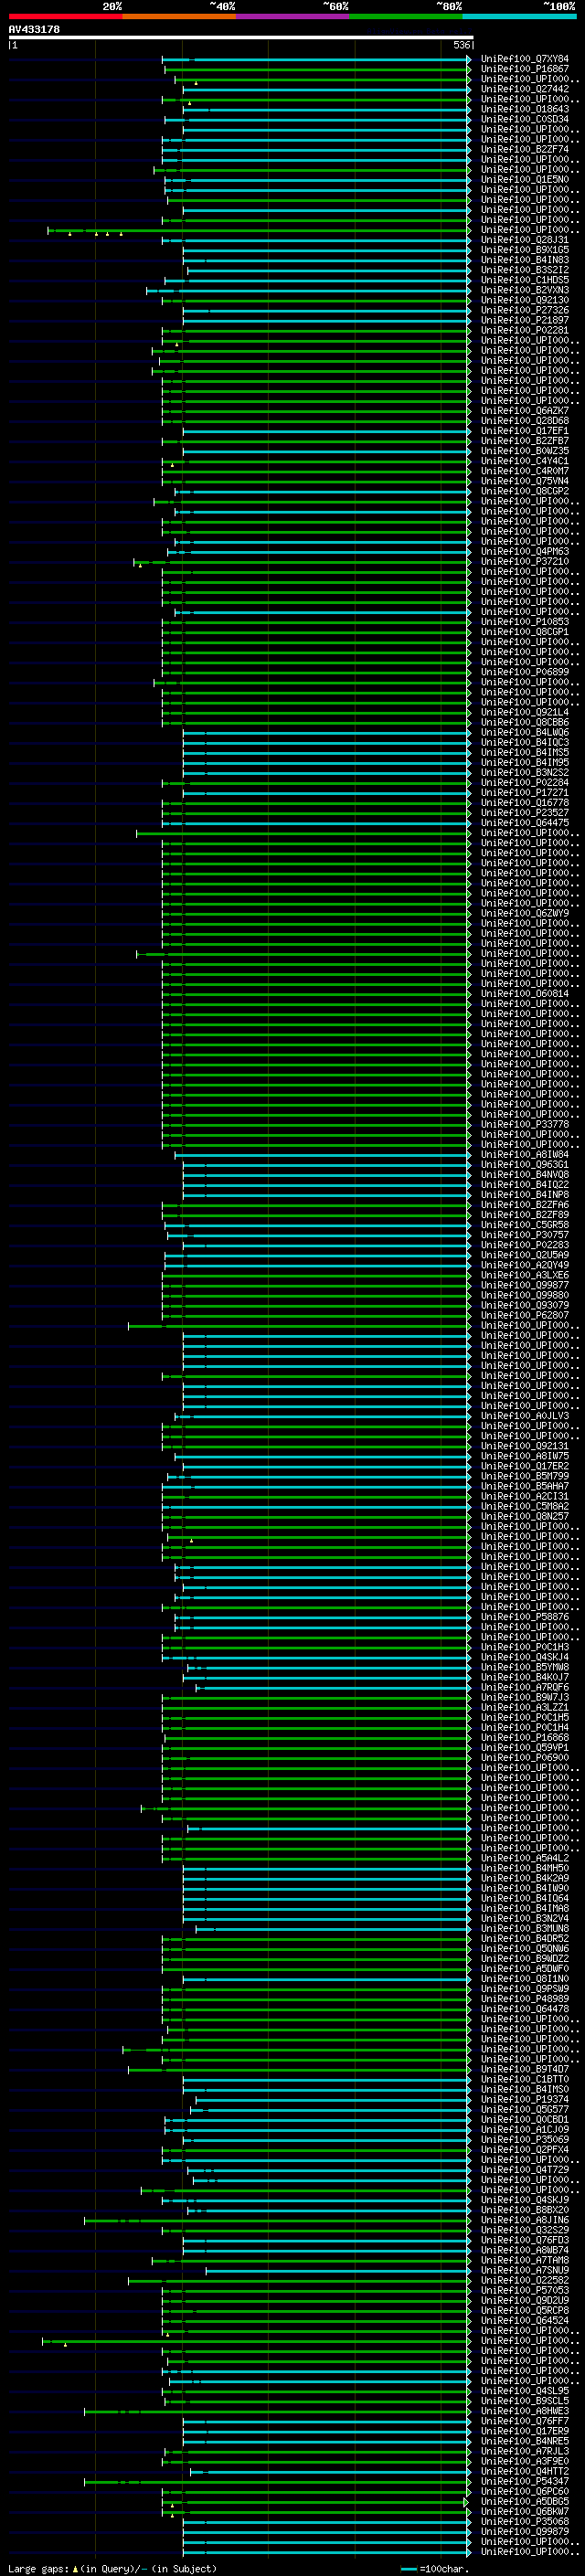Select hit label UniRef100_O18643
This screenshot has width=585, height=2576.
coord(525,109)
